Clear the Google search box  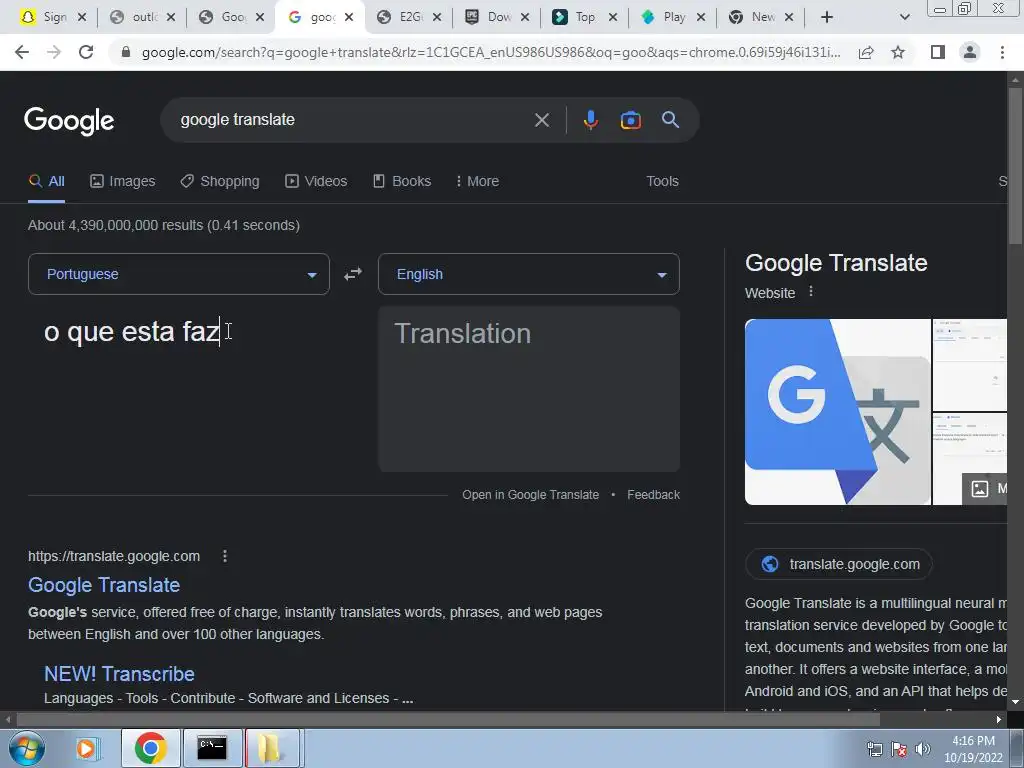coord(541,120)
